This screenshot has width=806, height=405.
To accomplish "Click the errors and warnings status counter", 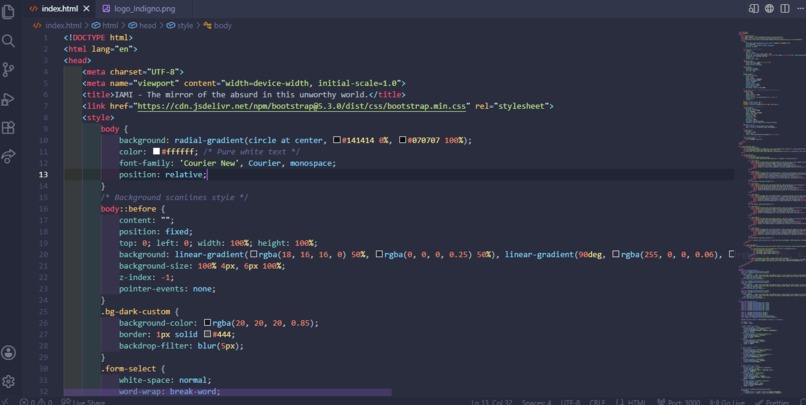I will (x=36, y=402).
